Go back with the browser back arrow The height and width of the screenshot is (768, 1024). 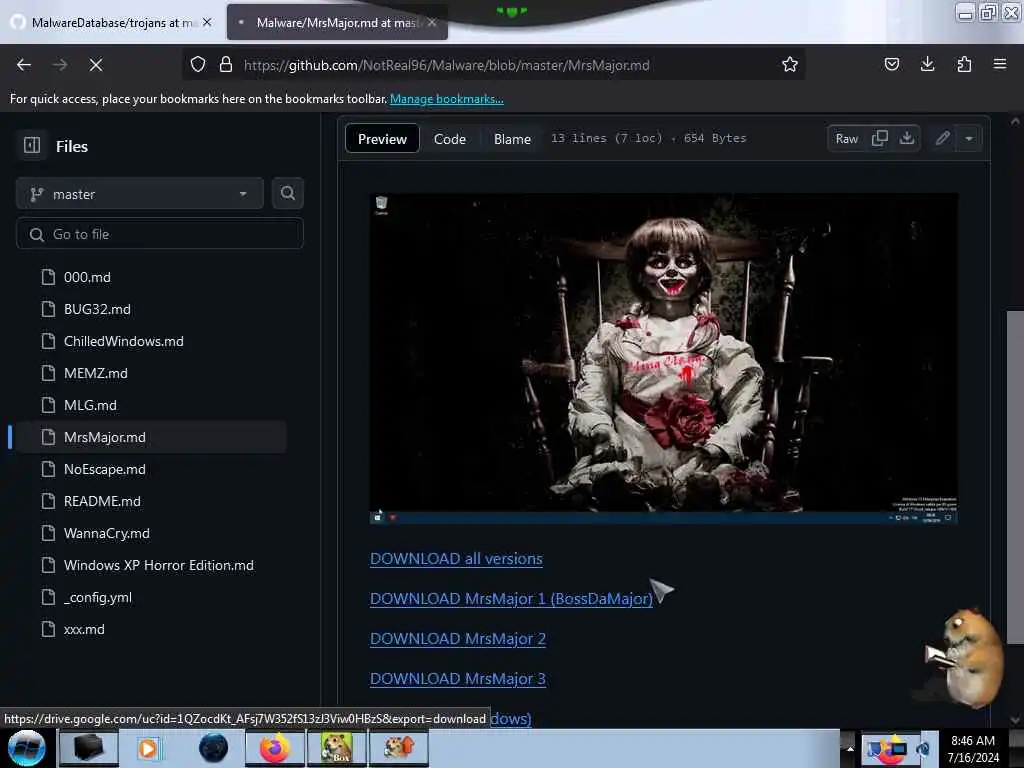24,65
